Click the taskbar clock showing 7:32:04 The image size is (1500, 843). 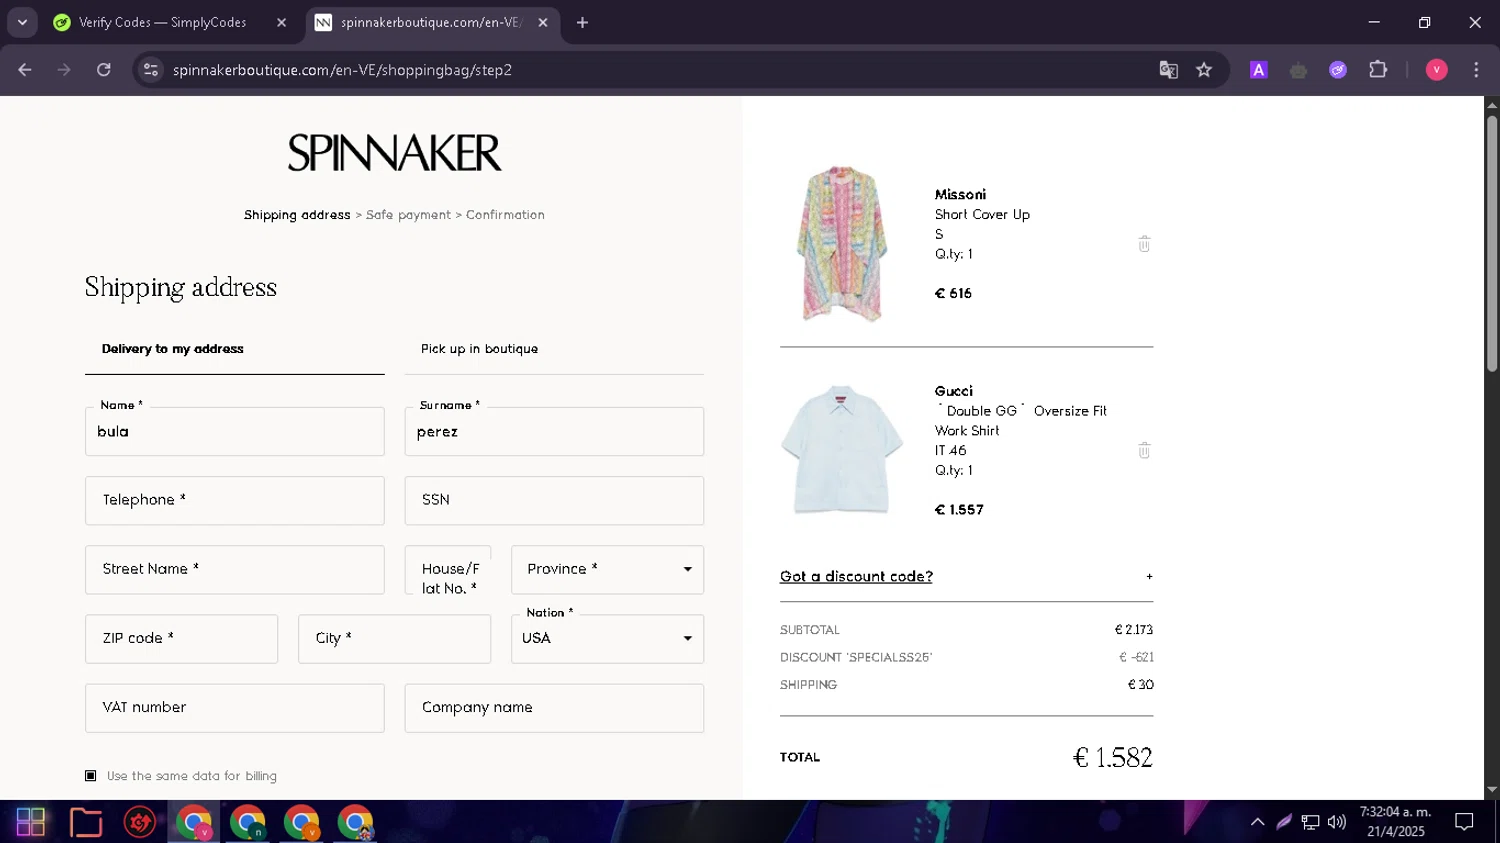[1395, 822]
